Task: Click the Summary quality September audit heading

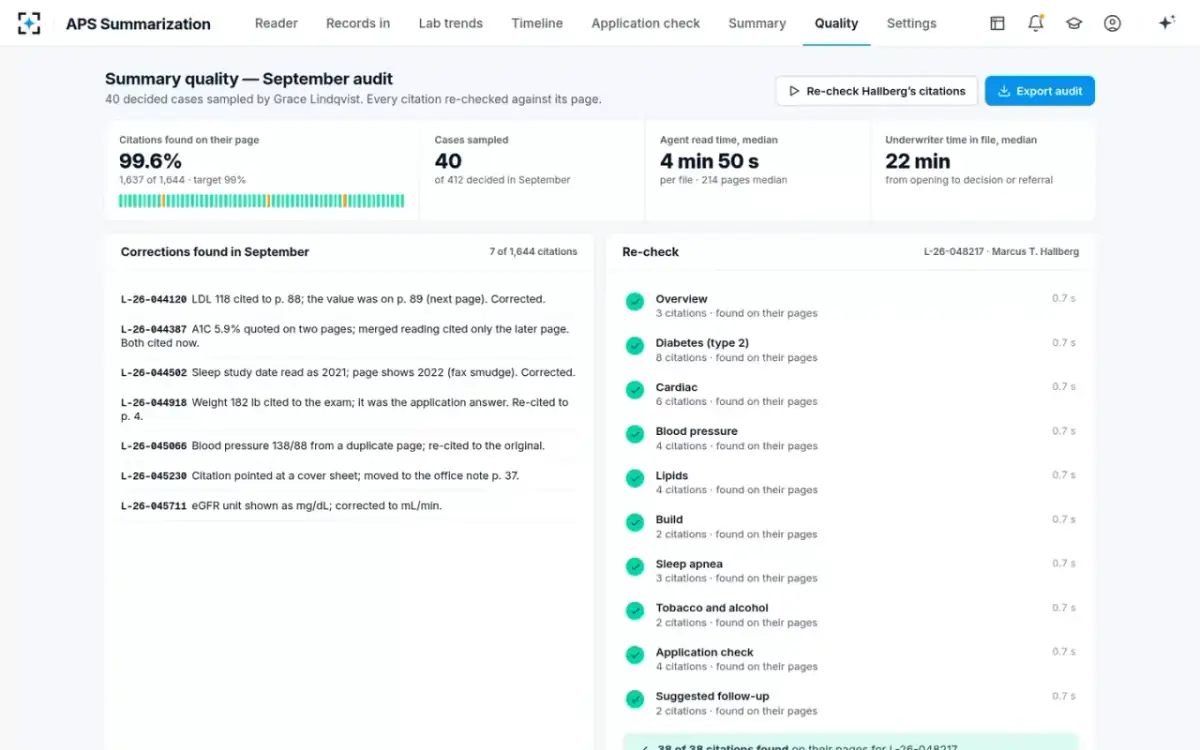Action: pos(249,79)
